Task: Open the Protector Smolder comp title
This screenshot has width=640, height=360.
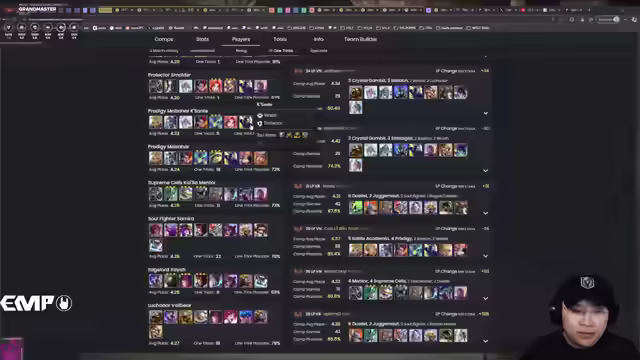Action: [169, 75]
